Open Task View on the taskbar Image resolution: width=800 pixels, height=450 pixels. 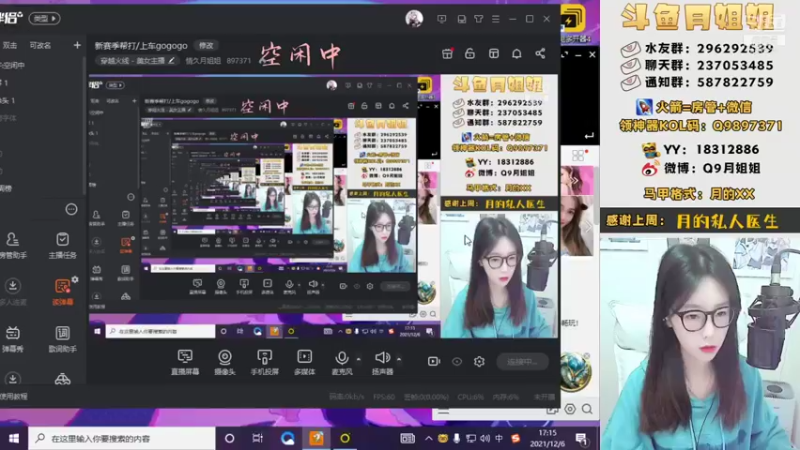click(x=258, y=438)
